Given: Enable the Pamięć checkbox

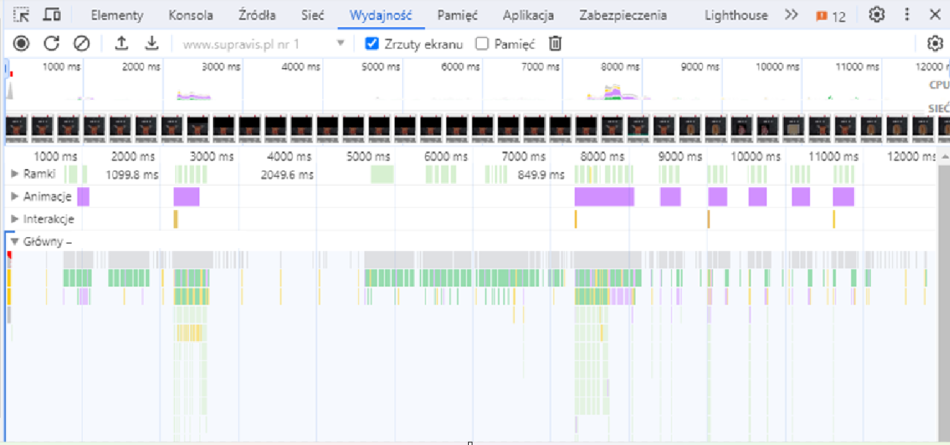Looking at the screenshot, I should pos(482,44).
